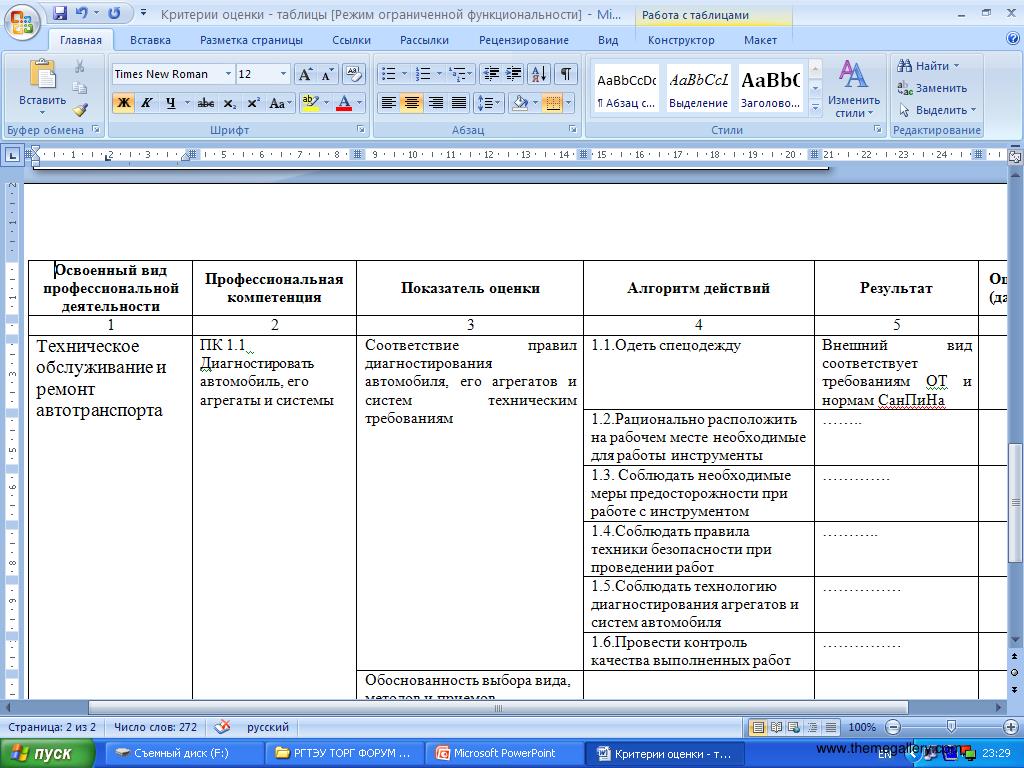Open the font color dropdown arrow
Screen dimensions: 1024x768
[359, 103]
